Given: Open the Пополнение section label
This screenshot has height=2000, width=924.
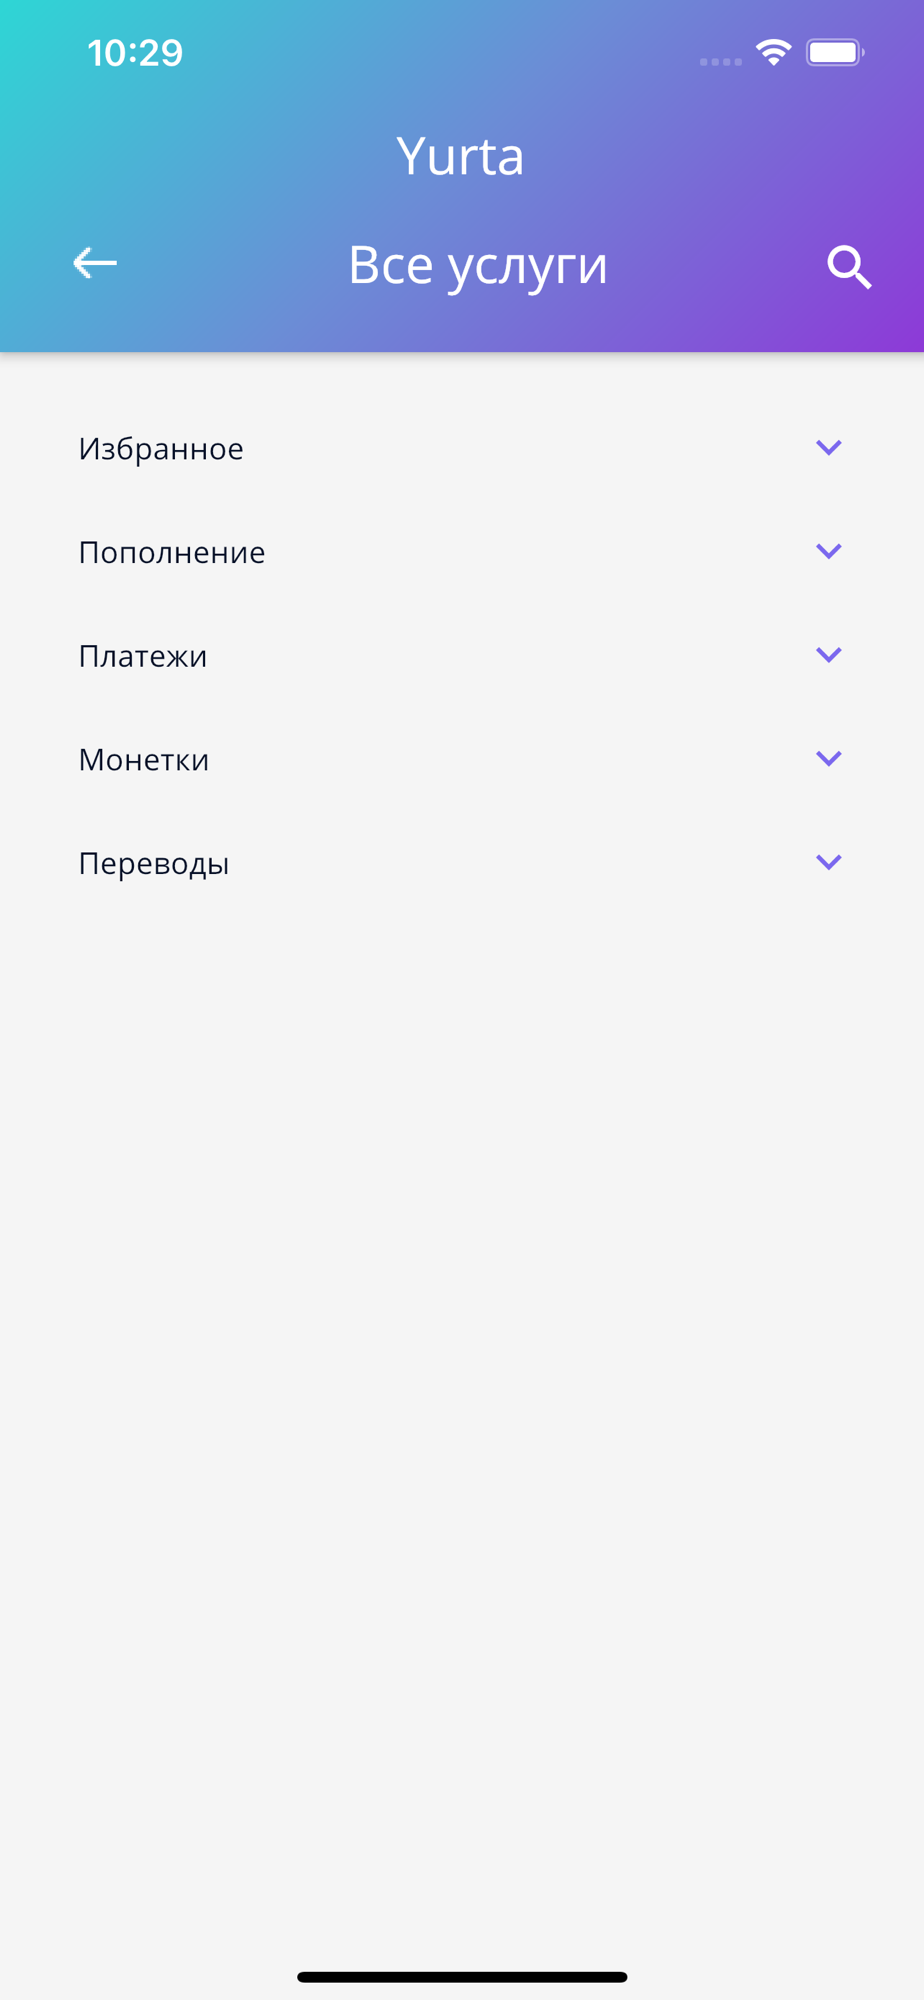Looking at the screenshot, I should [x=172, y=552].
